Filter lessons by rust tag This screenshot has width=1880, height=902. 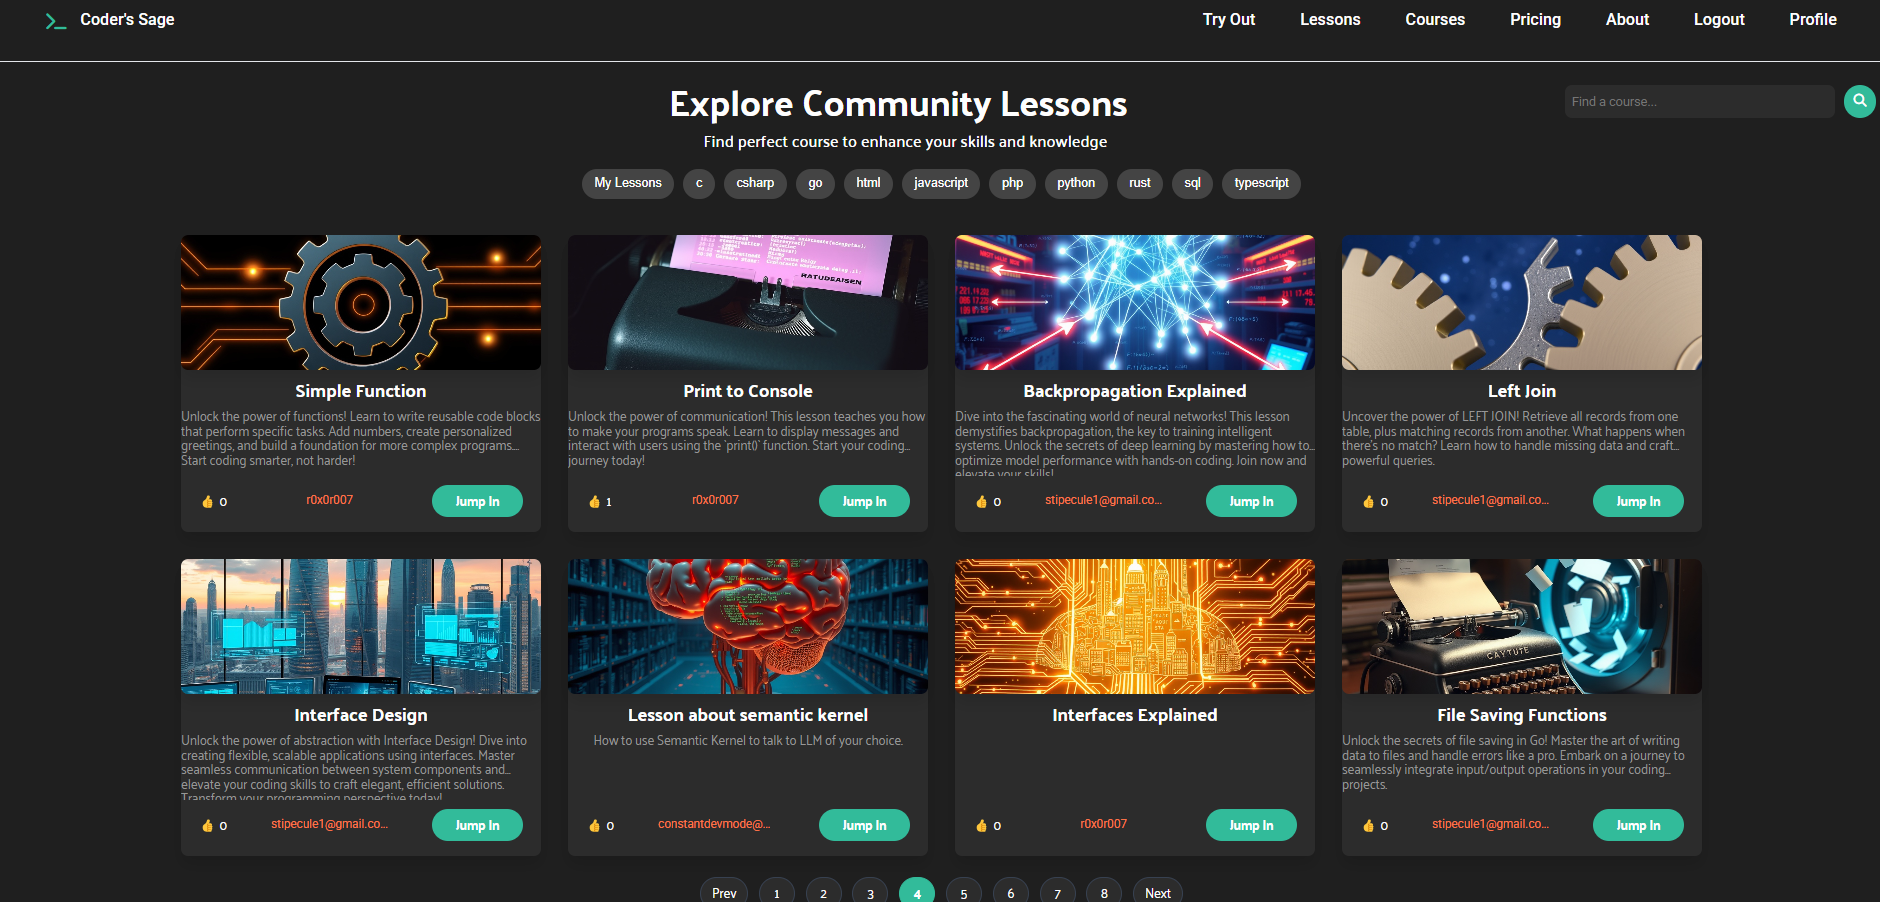pos(1140,183)
